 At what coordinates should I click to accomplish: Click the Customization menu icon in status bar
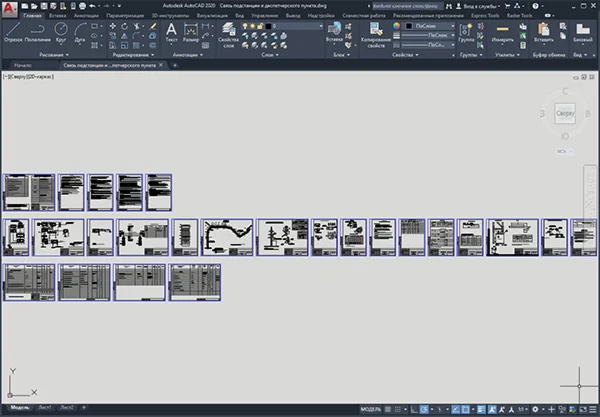point(593,409)
